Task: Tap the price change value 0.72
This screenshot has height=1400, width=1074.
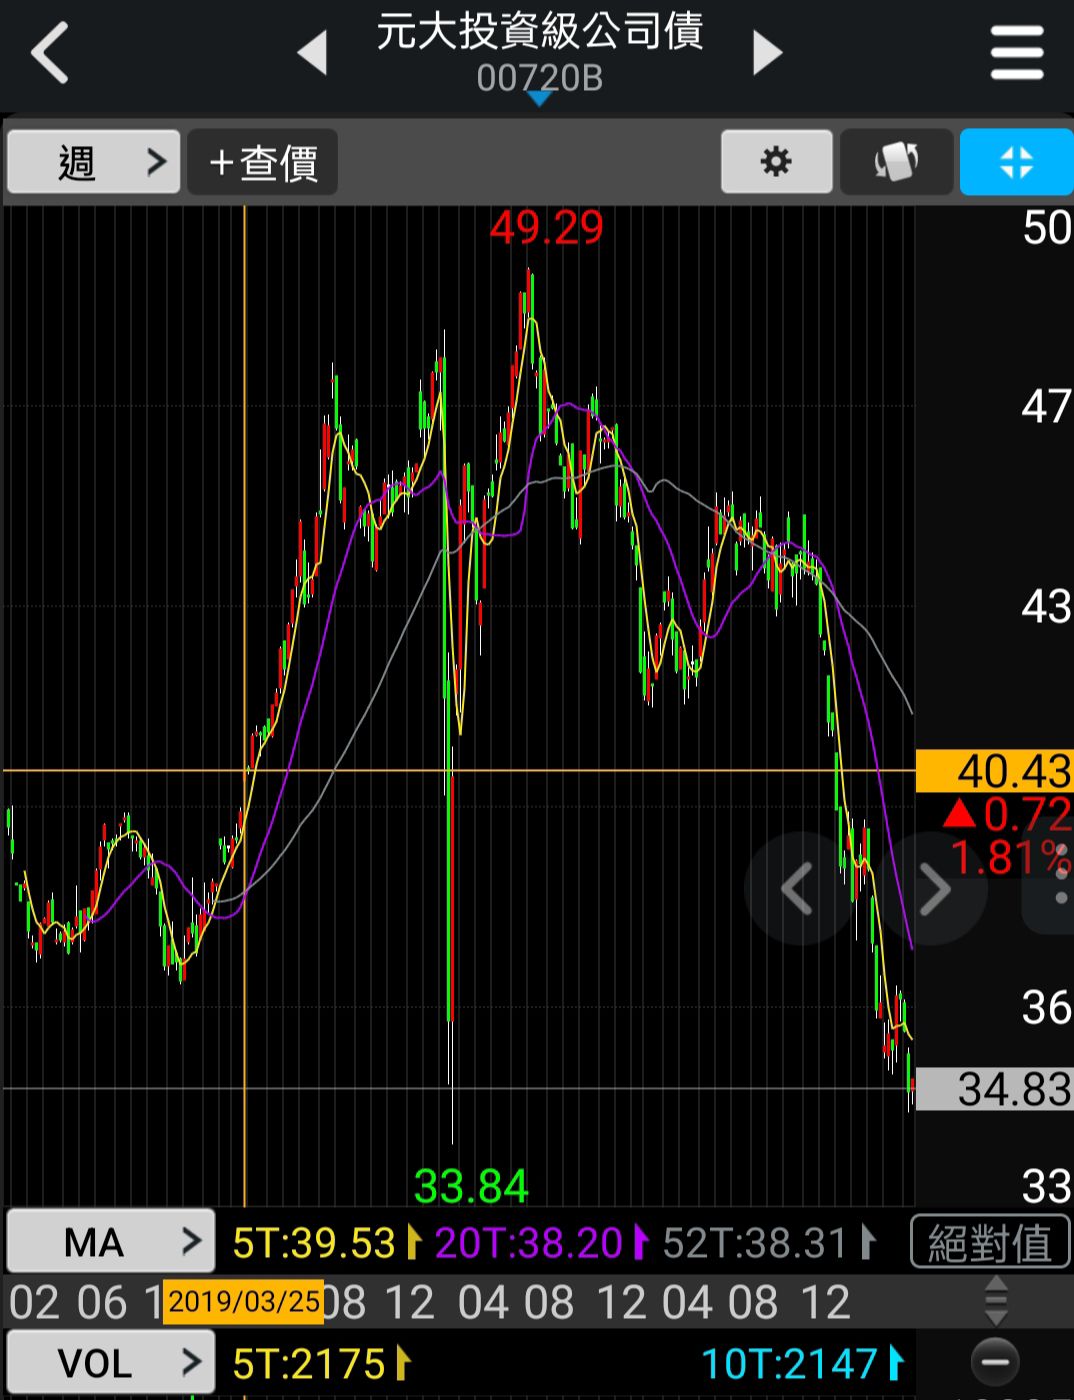Action: [1028, 814]
